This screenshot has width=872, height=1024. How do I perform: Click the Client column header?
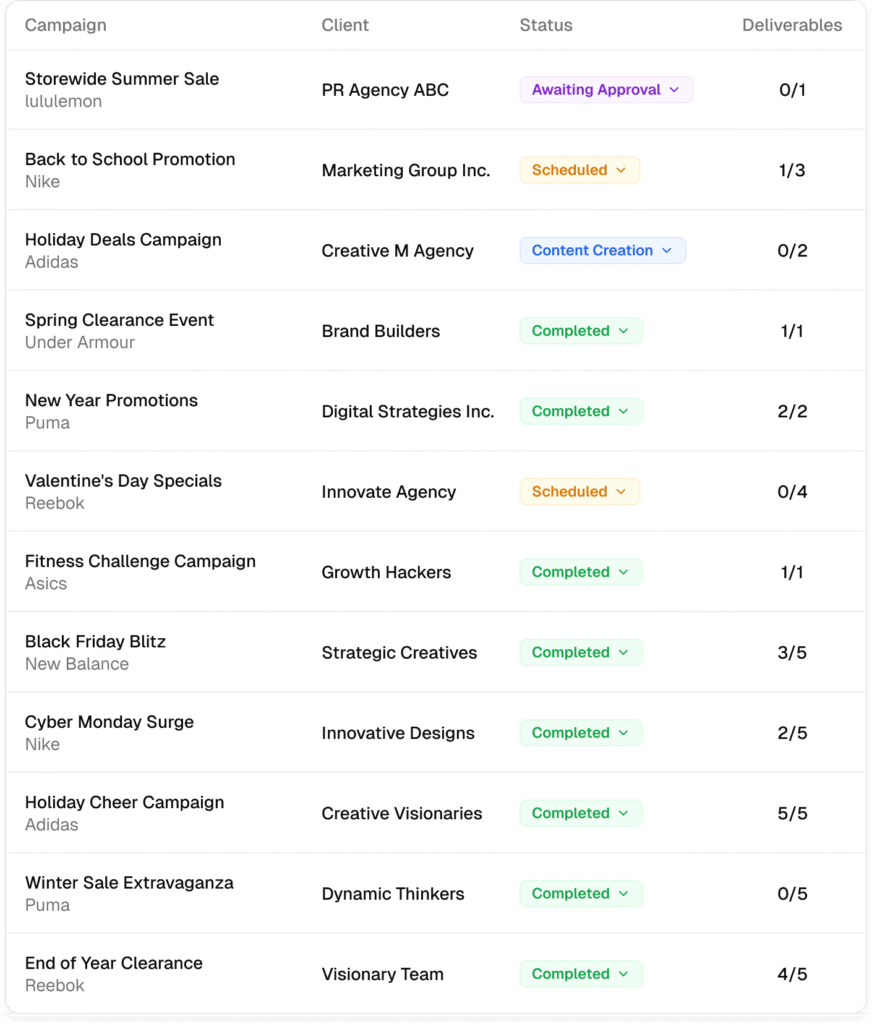coord(345,25)
